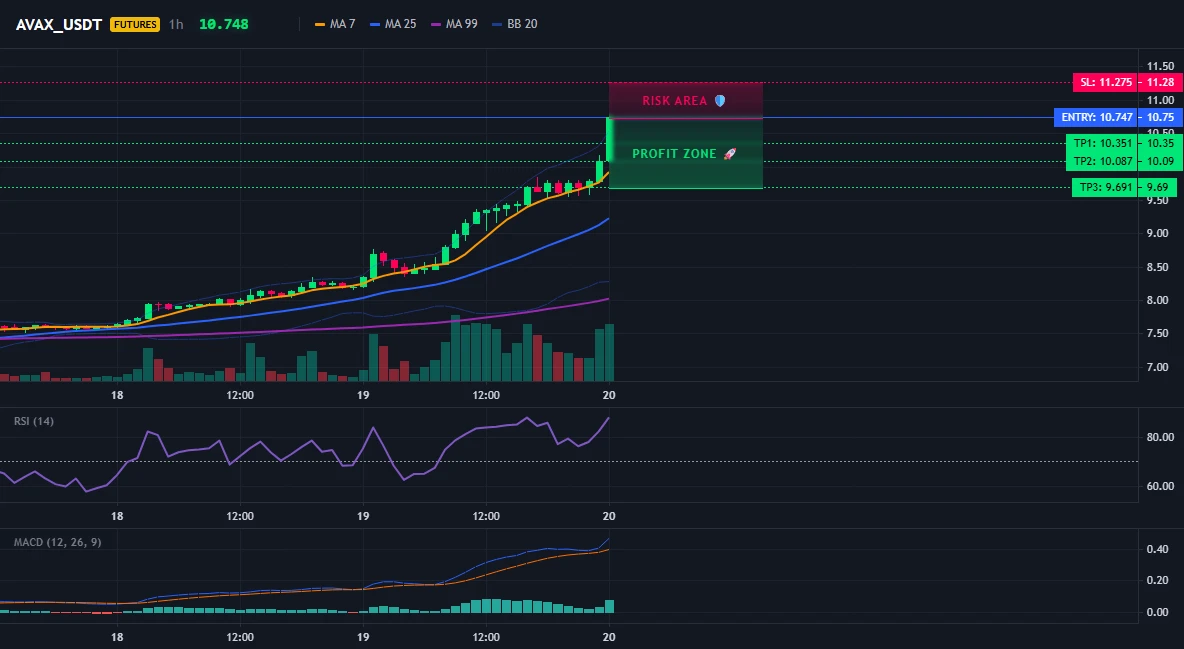Select the TP2: 10.087 label
Image resolution: width=1184 pixels, height=649 pixels.
coord(1102,161)
